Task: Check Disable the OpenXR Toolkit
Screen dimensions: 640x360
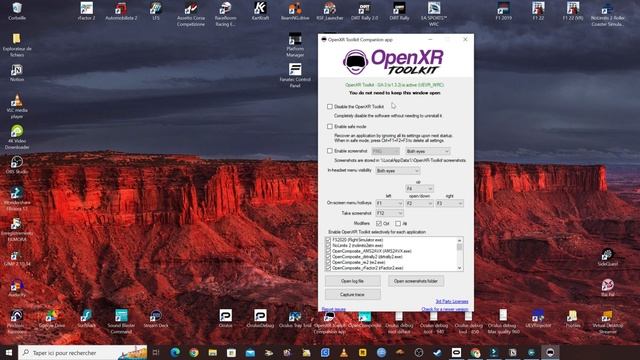Action: tap(330, 107)
